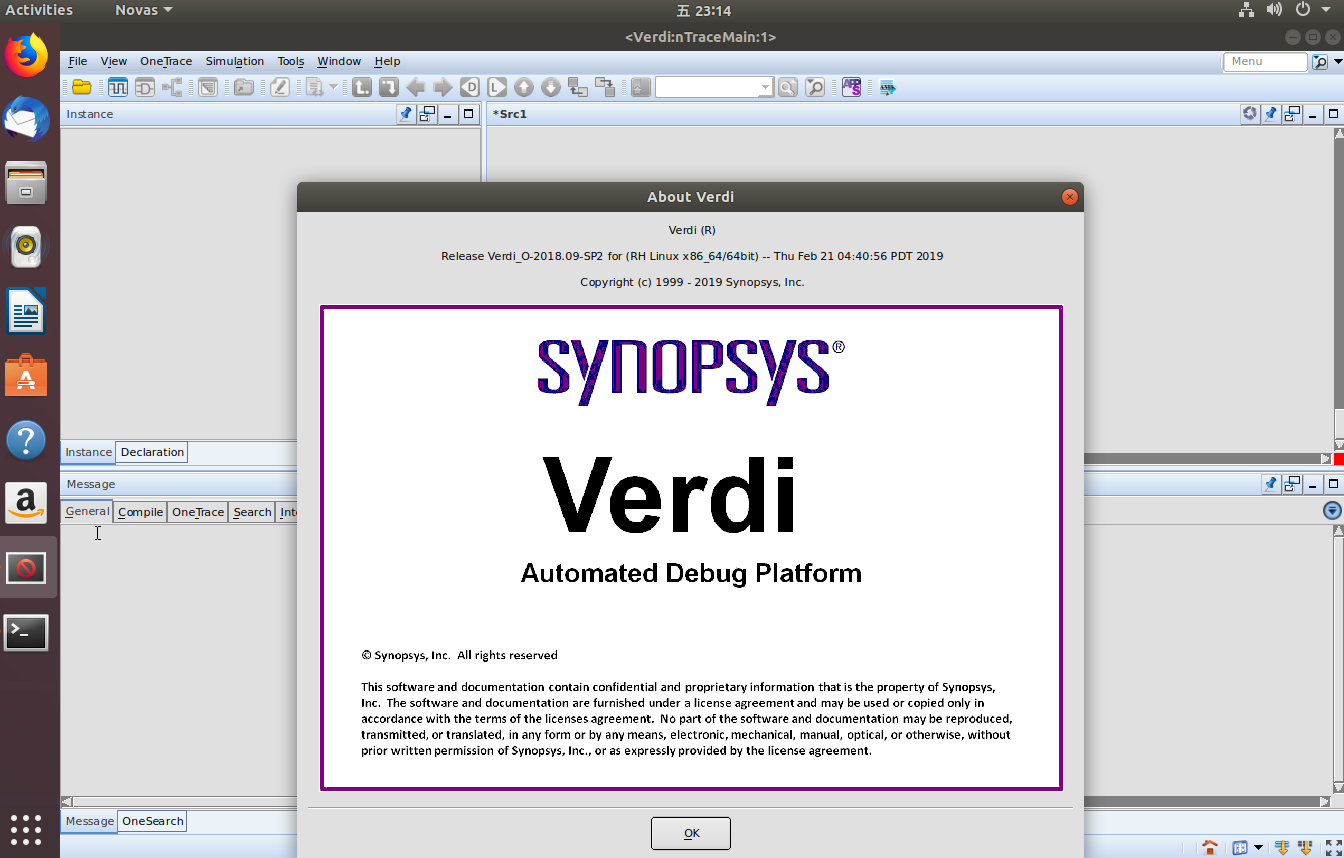The image size is (1344, 858).
Task: Click the 'D' show driver arrow icon
Action: [470, 87]
